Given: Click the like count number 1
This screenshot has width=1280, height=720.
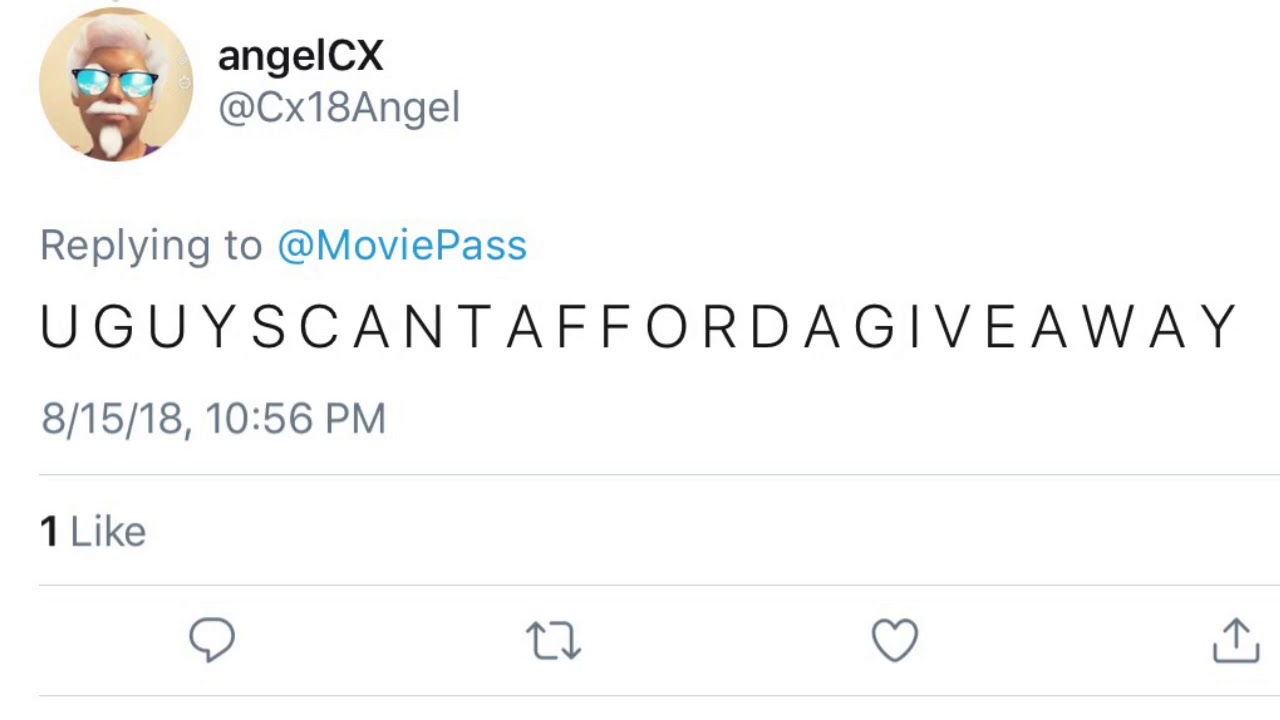Looking at the screenshot, I should (x=49, y=531).
